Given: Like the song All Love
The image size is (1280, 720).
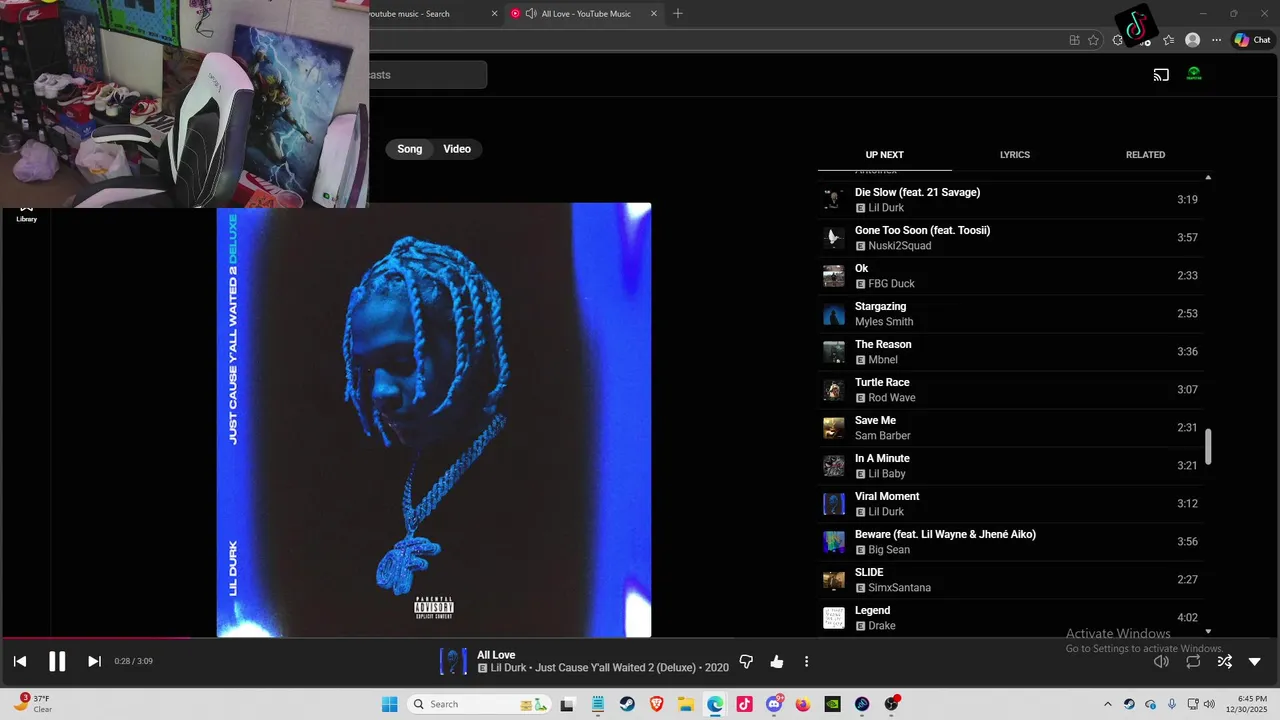Looking at the screenshot, I should pyautogui.click(x=777, y=661).
